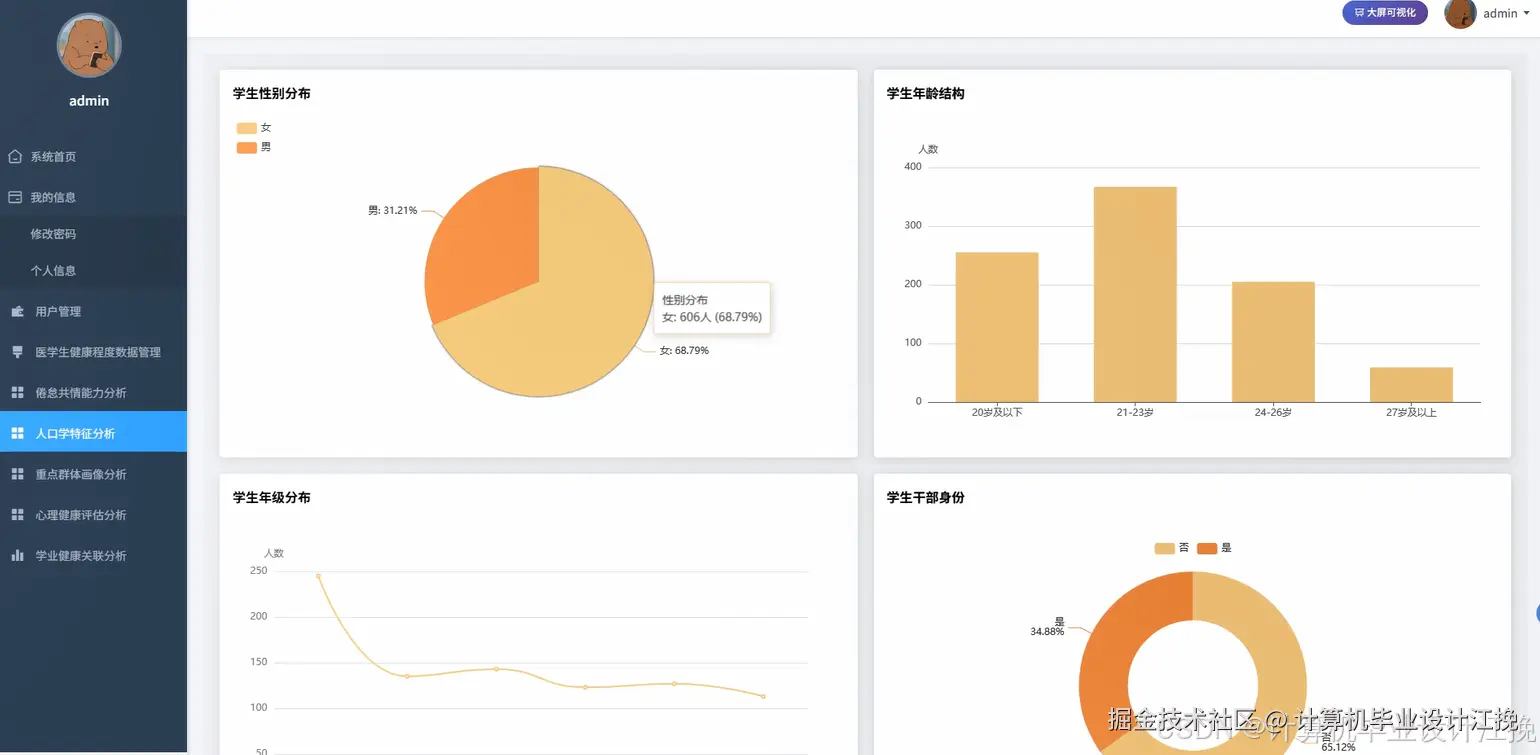Toggle the 女 legend in gender chart
The width and height of the screenshot is (1540, 755).
pos(254,128)
